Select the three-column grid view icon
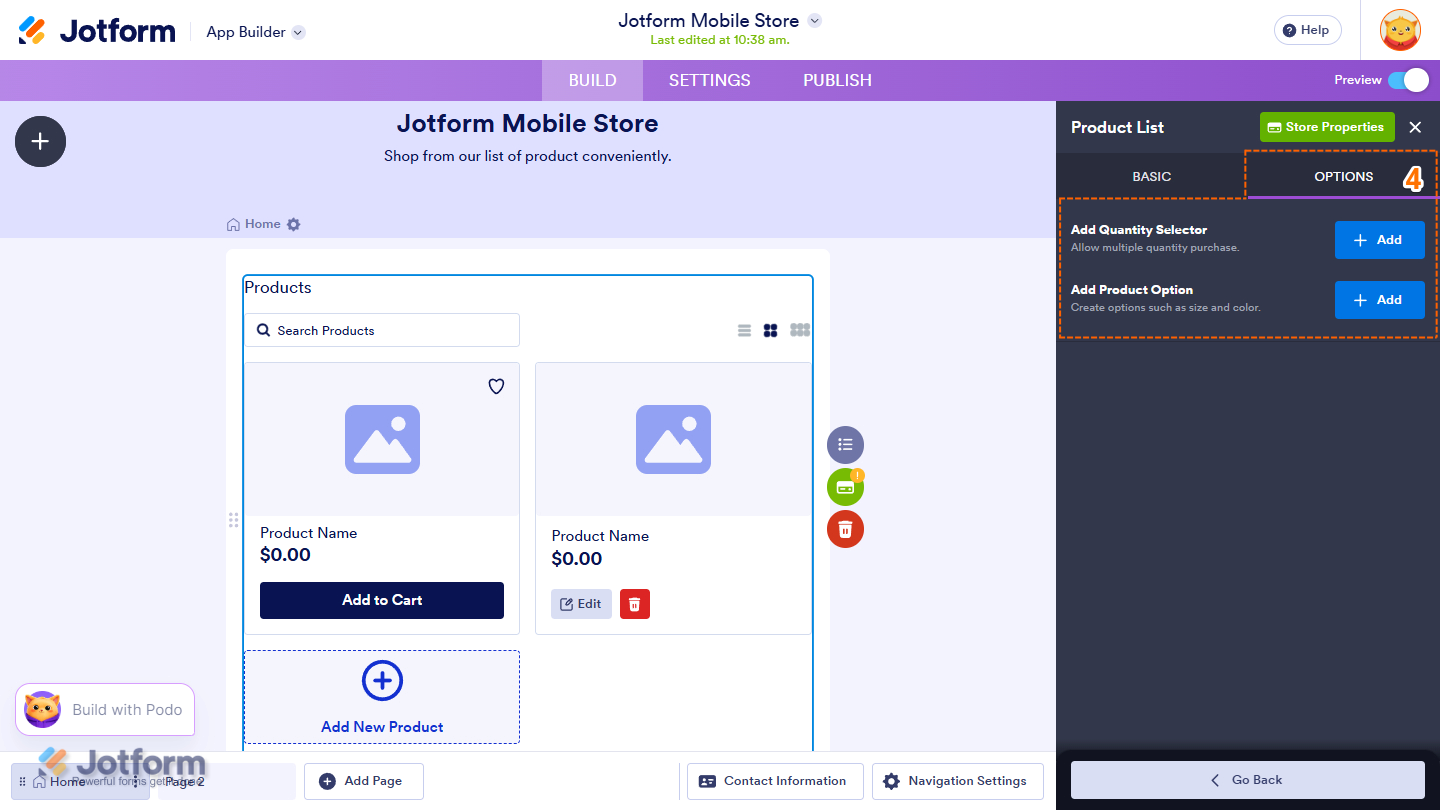The width and height of the screenshot is (1440, 810). (x=799, y=329)
